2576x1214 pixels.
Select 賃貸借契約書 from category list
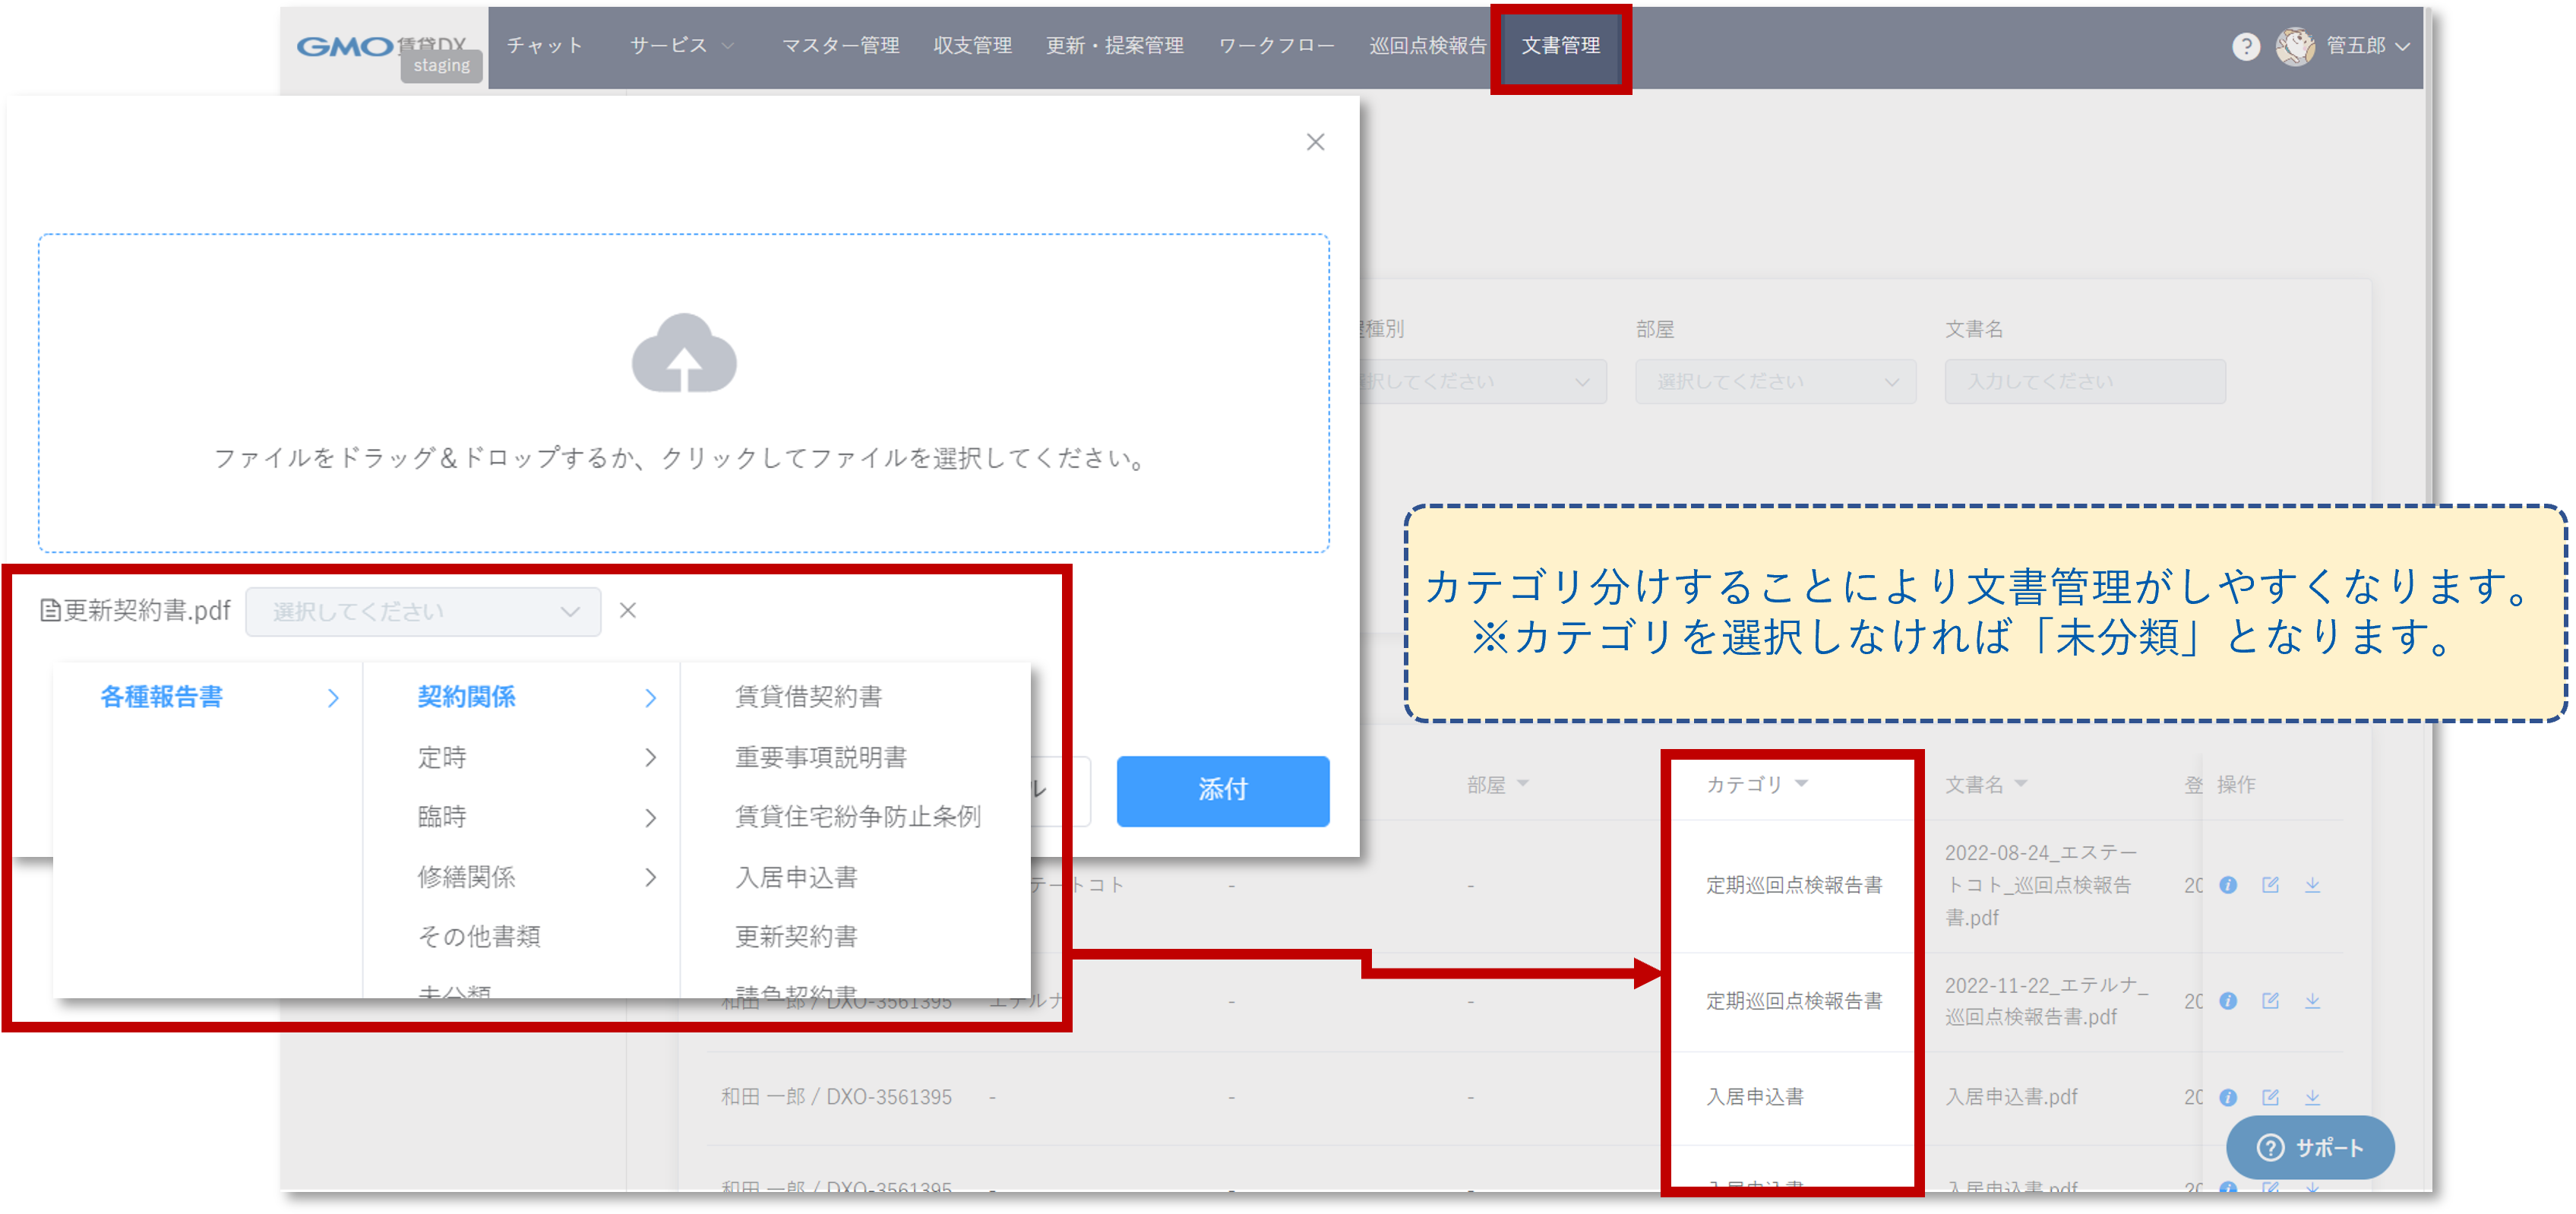tap(808, 697)
